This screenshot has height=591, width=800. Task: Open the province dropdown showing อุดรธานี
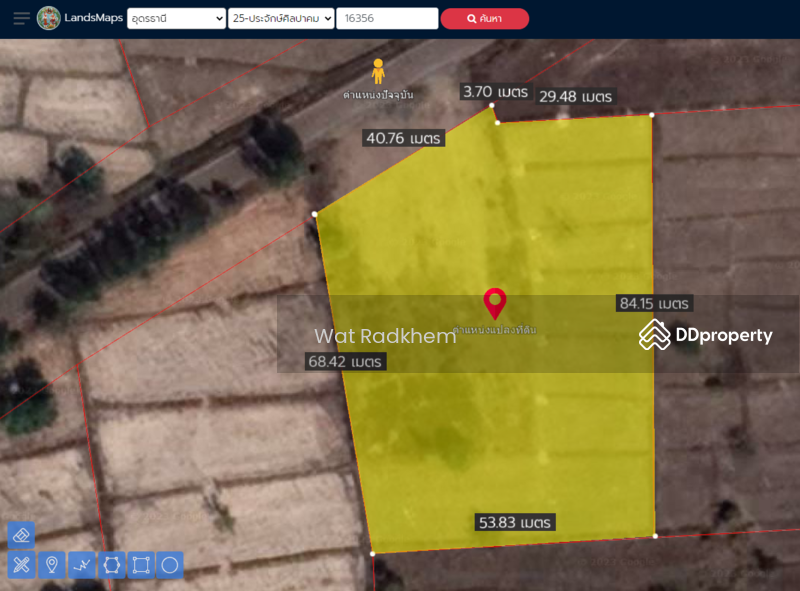(176, 18)
